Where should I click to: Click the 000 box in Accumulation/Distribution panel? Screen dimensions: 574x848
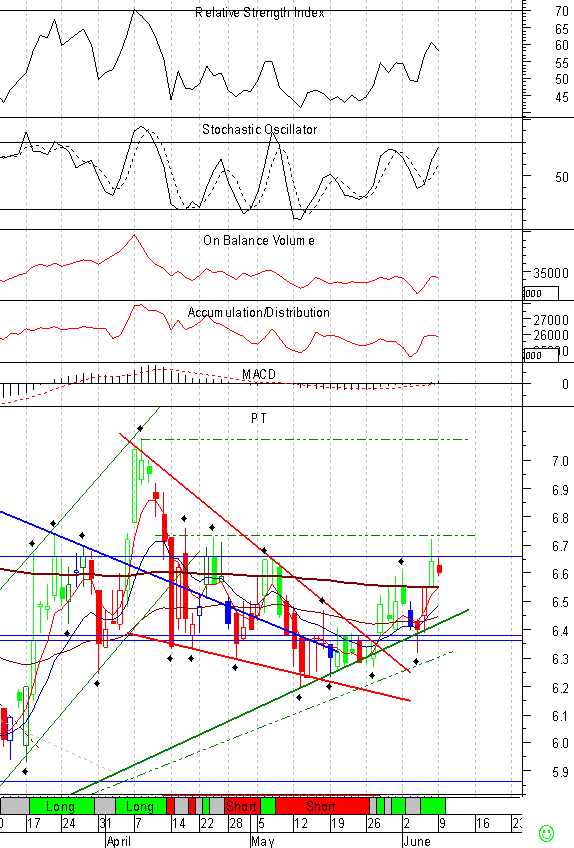pos(541,355)
